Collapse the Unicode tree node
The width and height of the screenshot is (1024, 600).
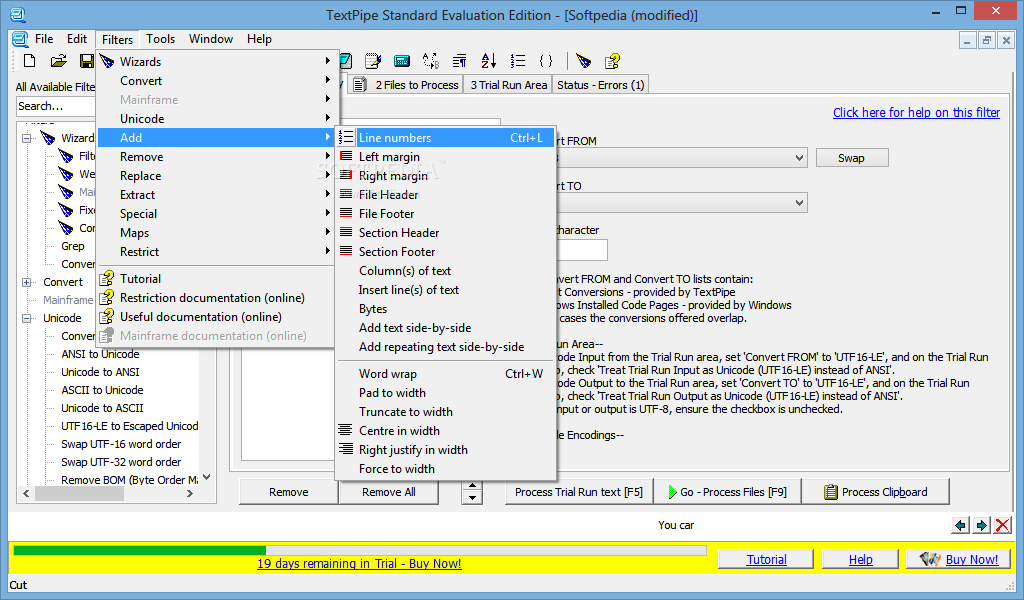tap(27, 318)
